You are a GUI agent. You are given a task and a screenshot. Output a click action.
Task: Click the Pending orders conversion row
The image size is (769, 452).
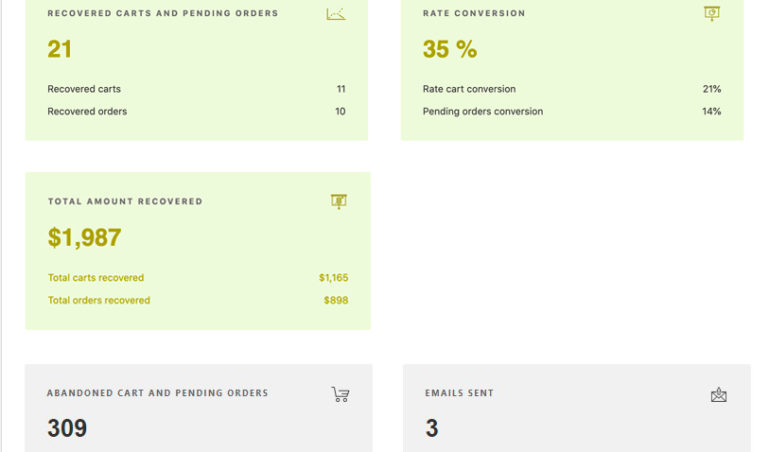(x=572, y=111)
